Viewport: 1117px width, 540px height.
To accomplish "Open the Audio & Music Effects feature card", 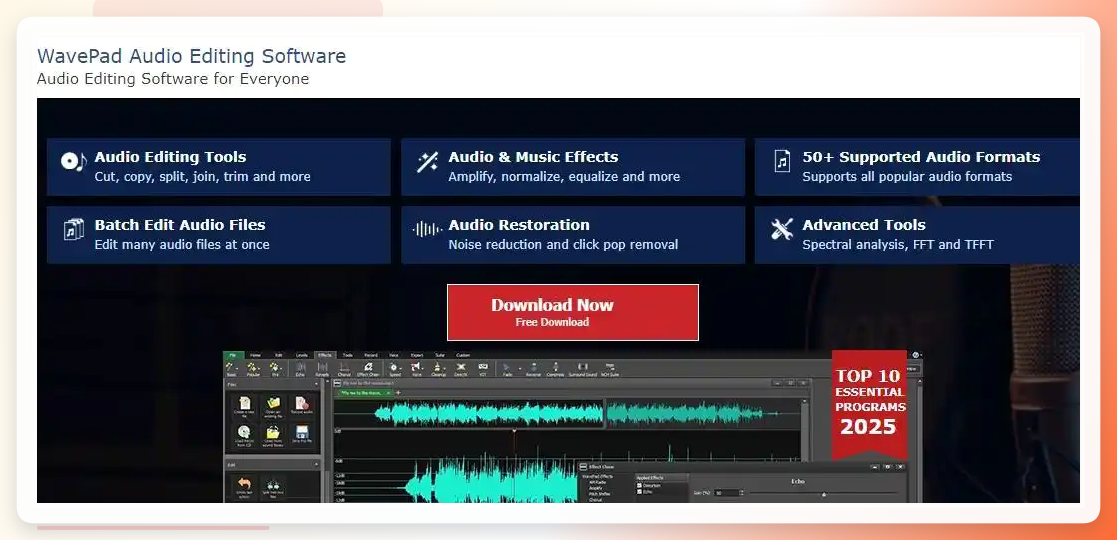I will 573,167.
